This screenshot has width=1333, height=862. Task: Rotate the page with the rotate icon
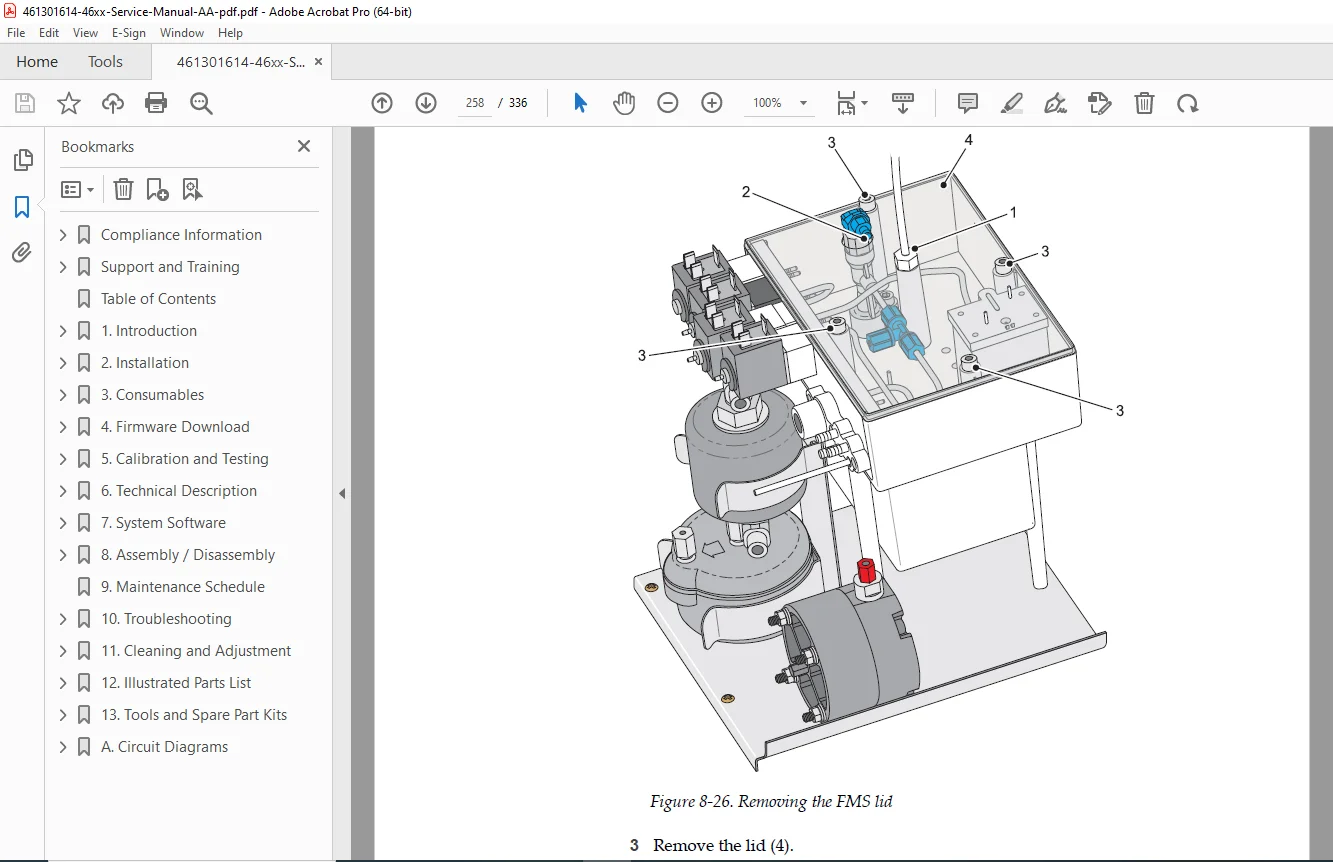(x=1187, y=103)
